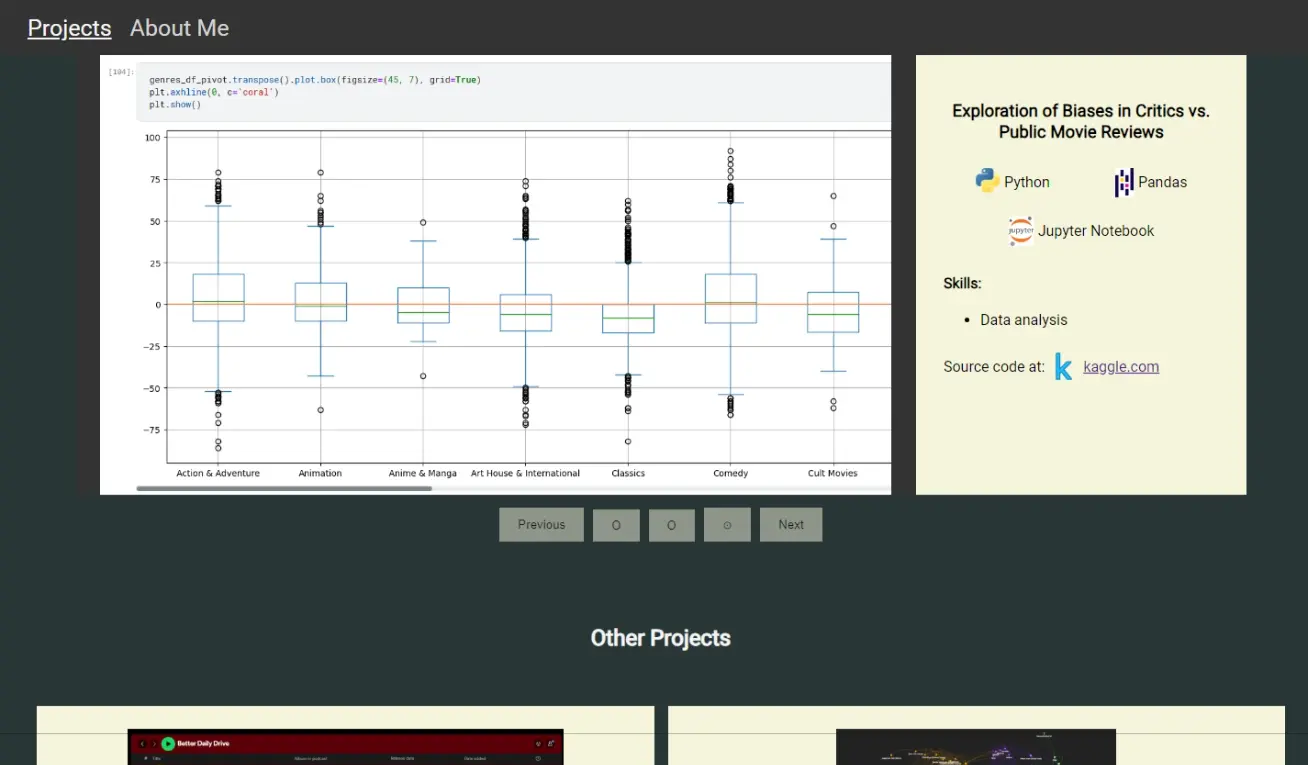
Task: Click the Python logo icon
Action: point(987,181)
